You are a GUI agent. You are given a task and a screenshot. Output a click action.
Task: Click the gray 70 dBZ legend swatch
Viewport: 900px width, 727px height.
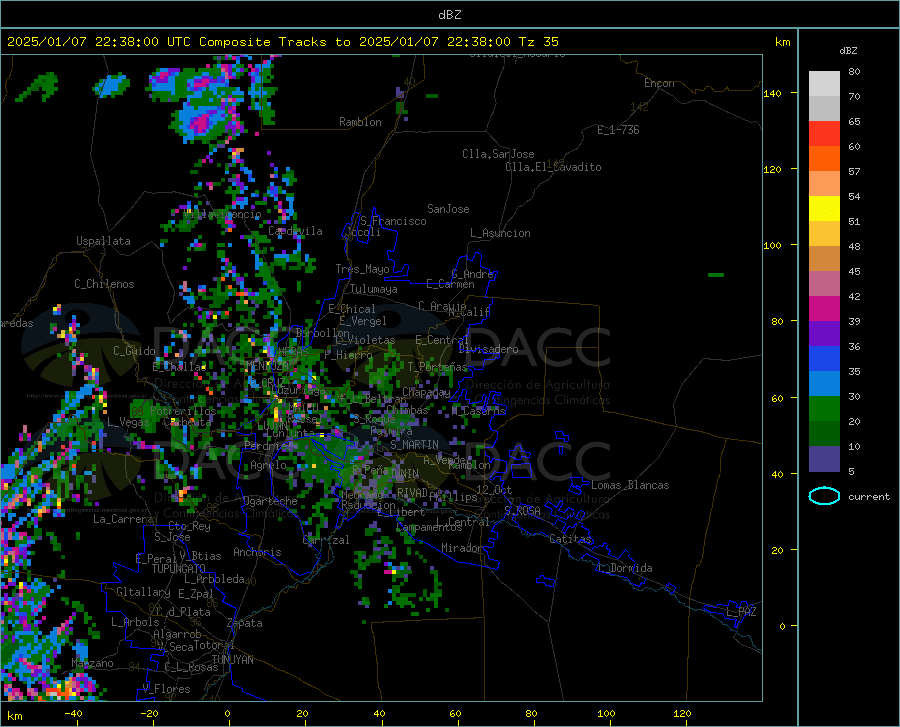pos(824,108)
